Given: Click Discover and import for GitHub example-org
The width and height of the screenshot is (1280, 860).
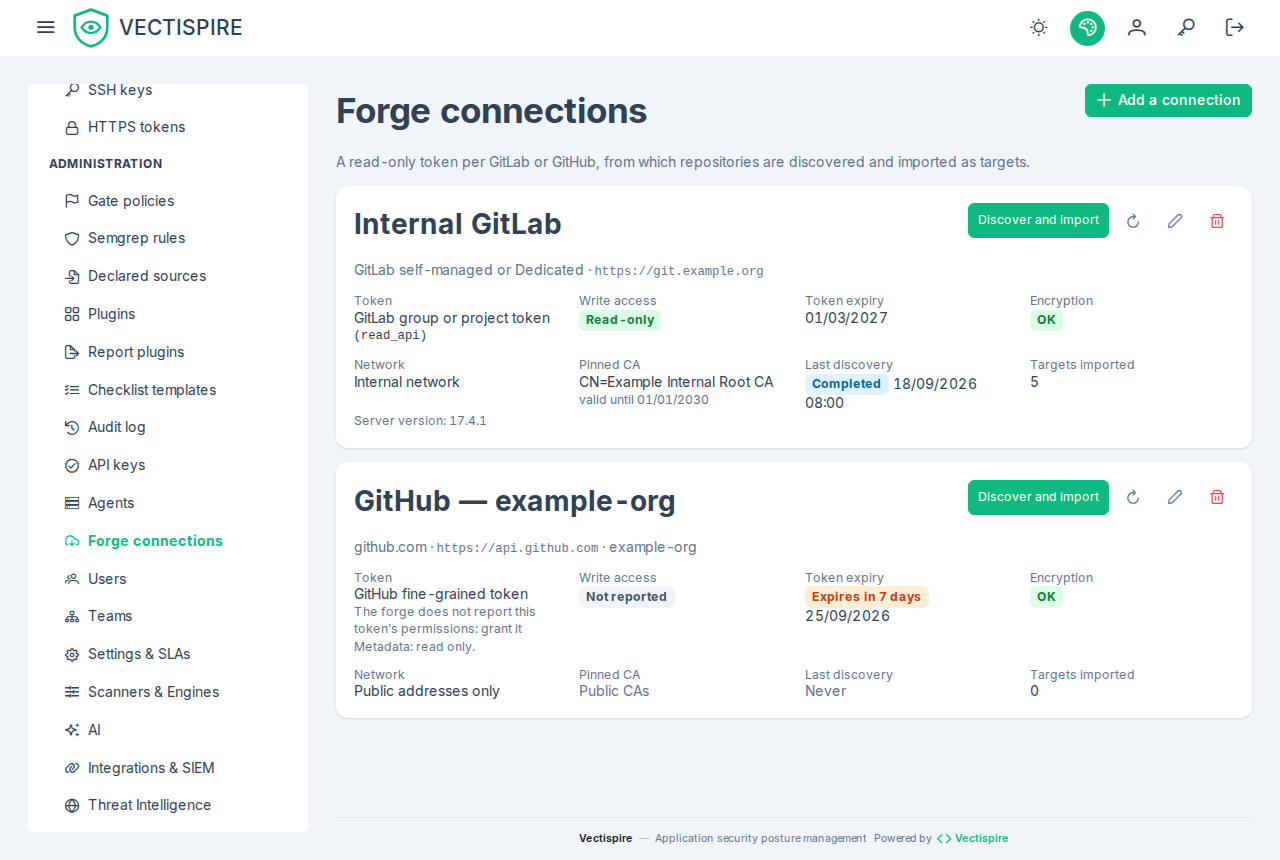Looking at the screenshot, I should (x=1038, y=497).
